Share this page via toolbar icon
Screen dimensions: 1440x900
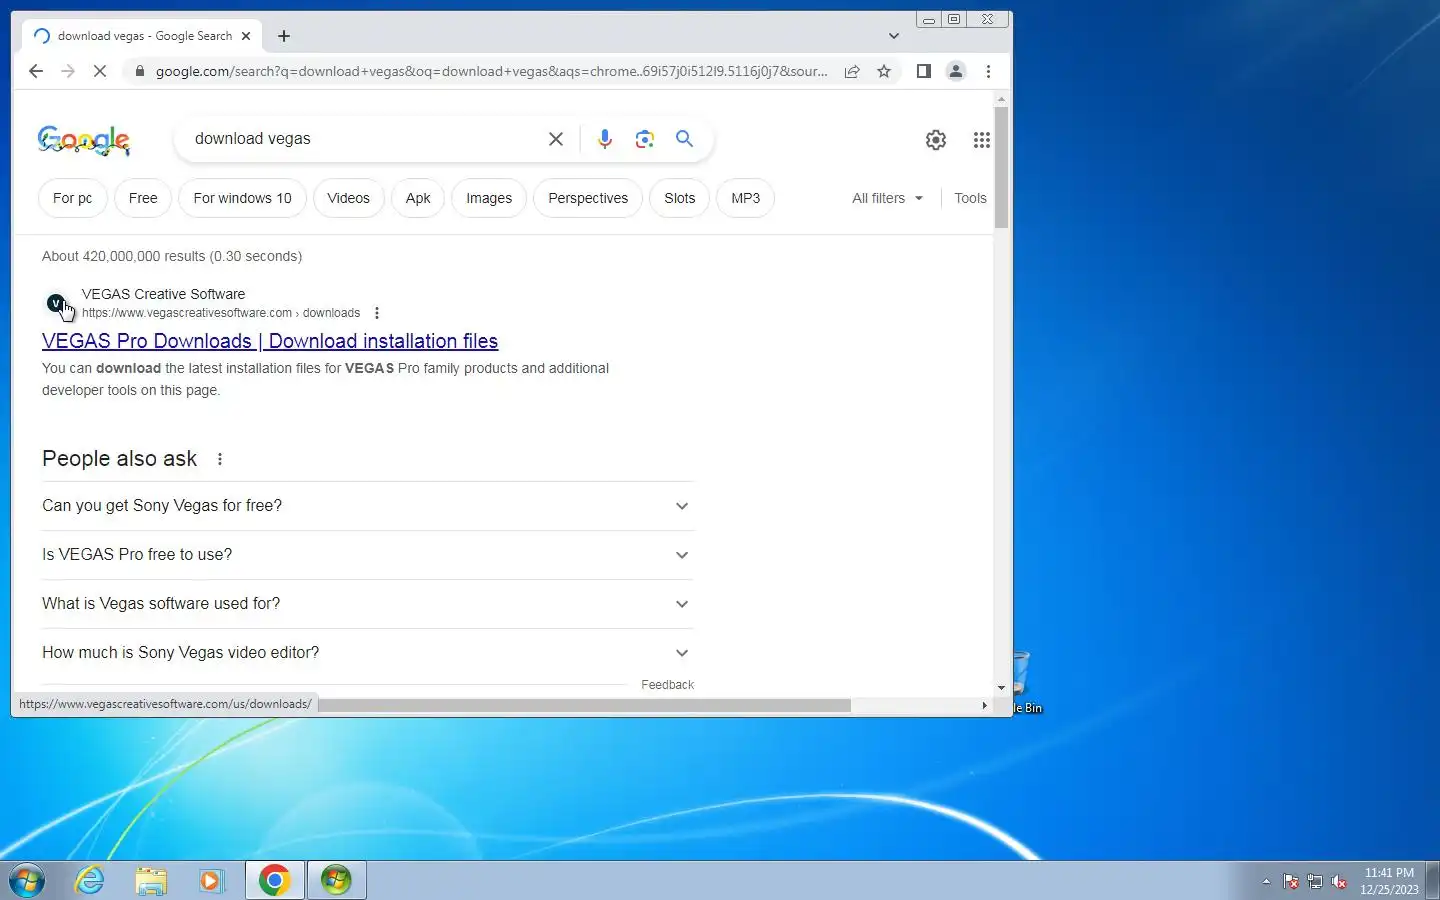852,71
